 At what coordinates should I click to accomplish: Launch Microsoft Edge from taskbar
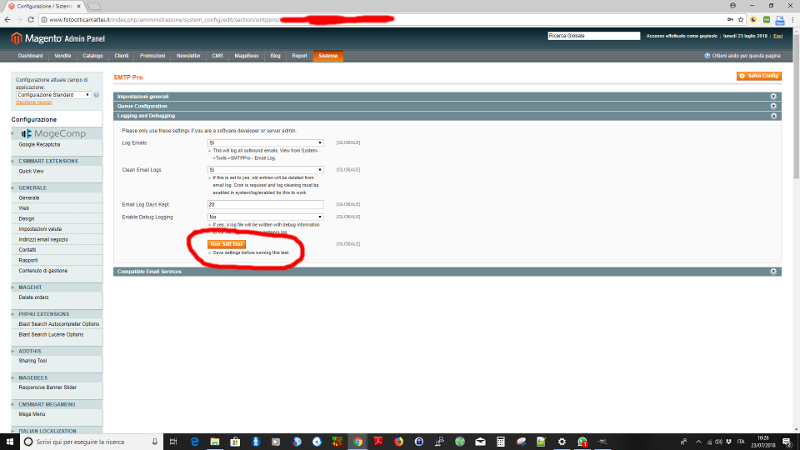pyautogui.click(x=194, y=442)
